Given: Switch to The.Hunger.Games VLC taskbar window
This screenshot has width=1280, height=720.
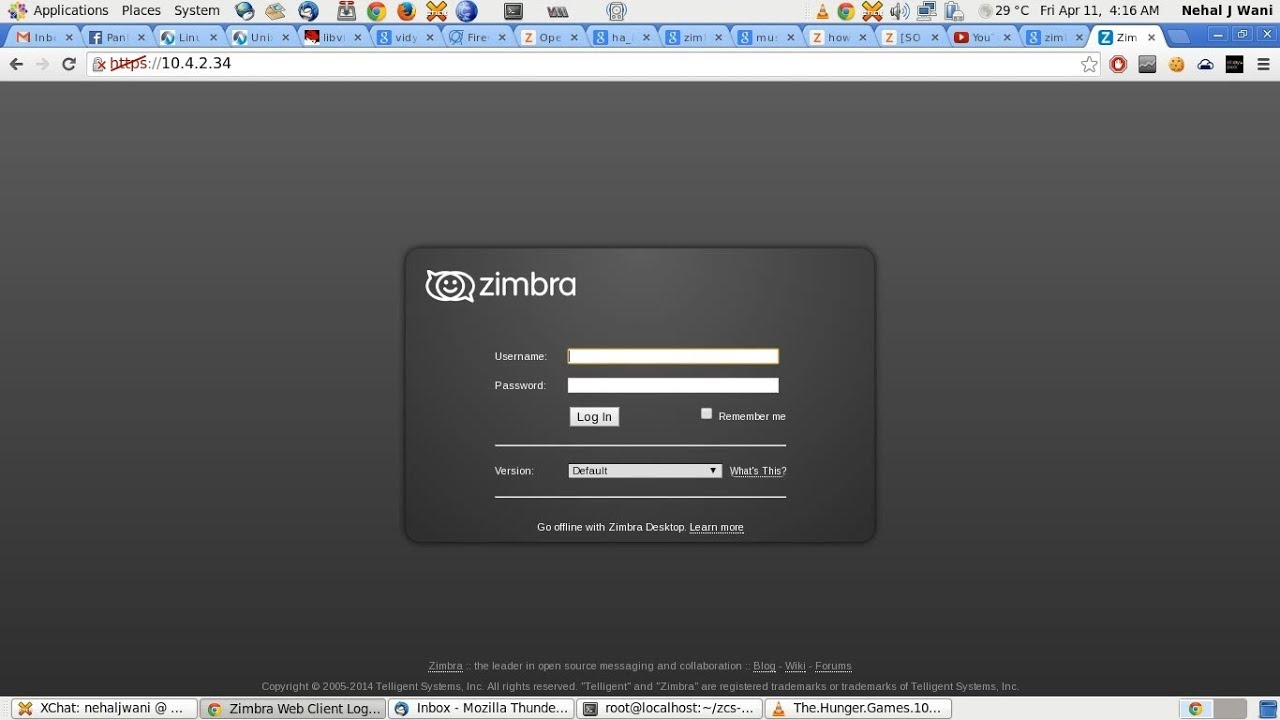Looking at the screenshot, I should coord(857,708).
